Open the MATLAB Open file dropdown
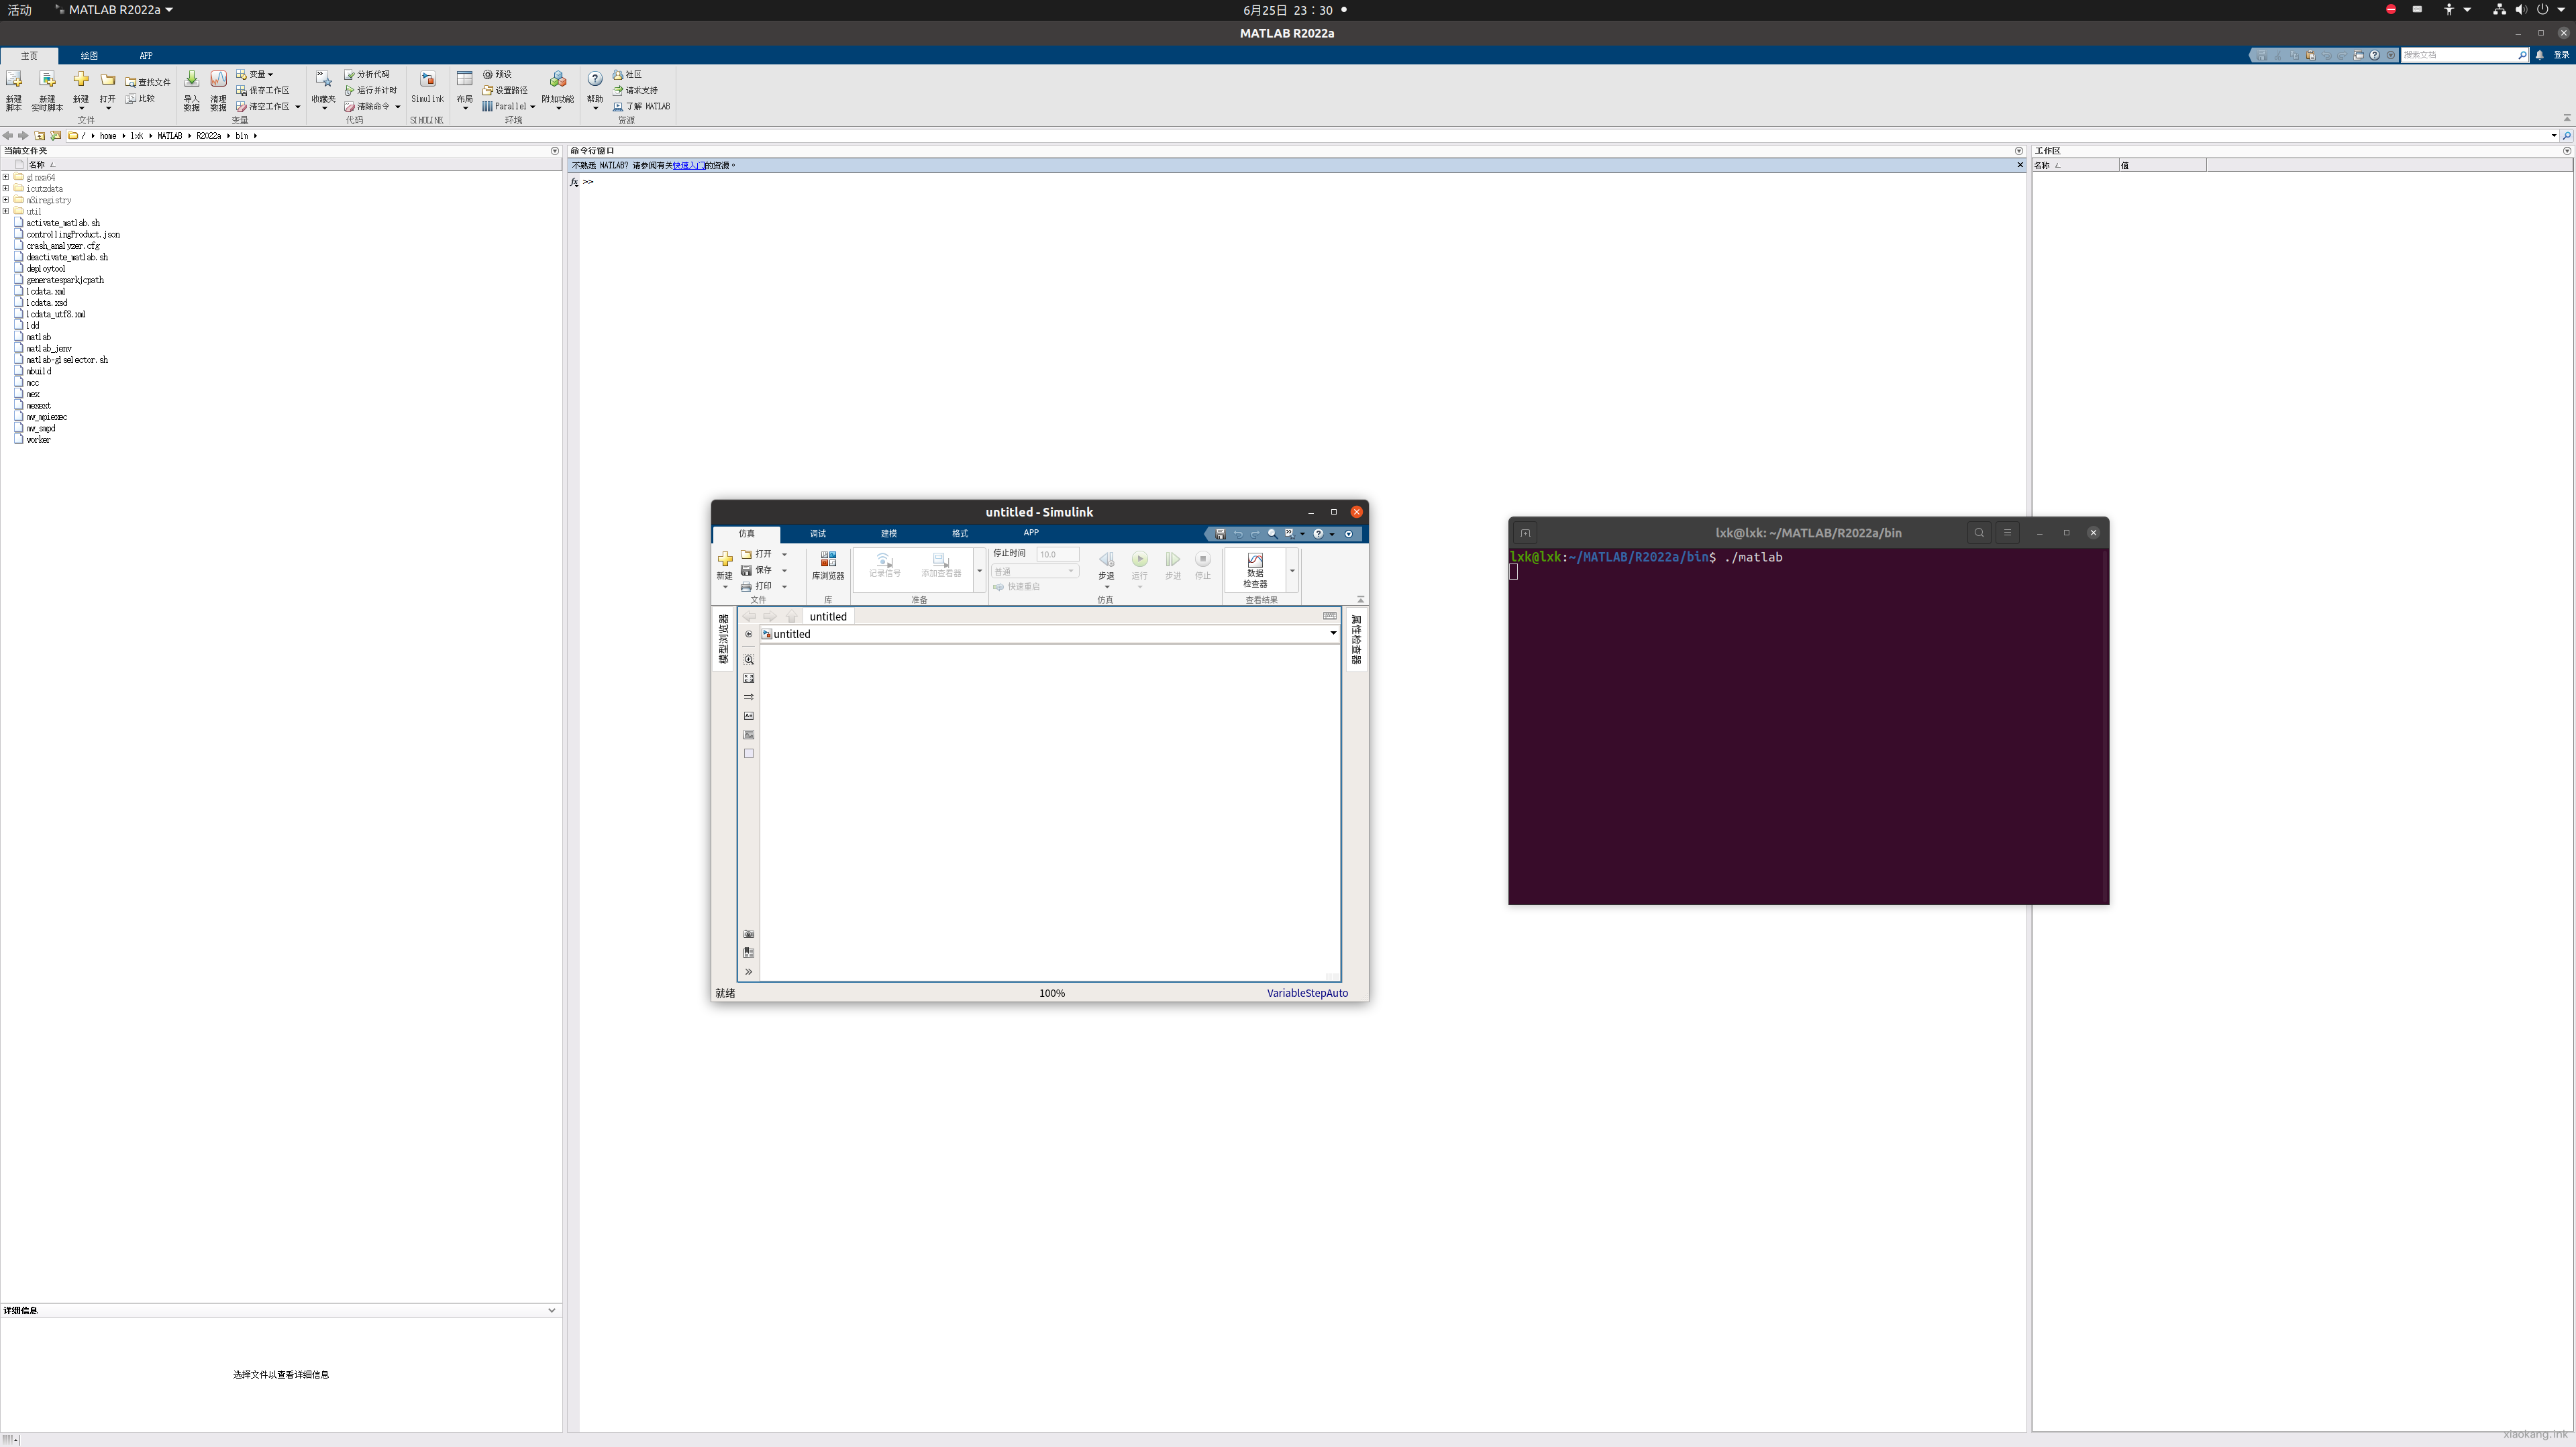2576x1447 pixels. [108, 90]
